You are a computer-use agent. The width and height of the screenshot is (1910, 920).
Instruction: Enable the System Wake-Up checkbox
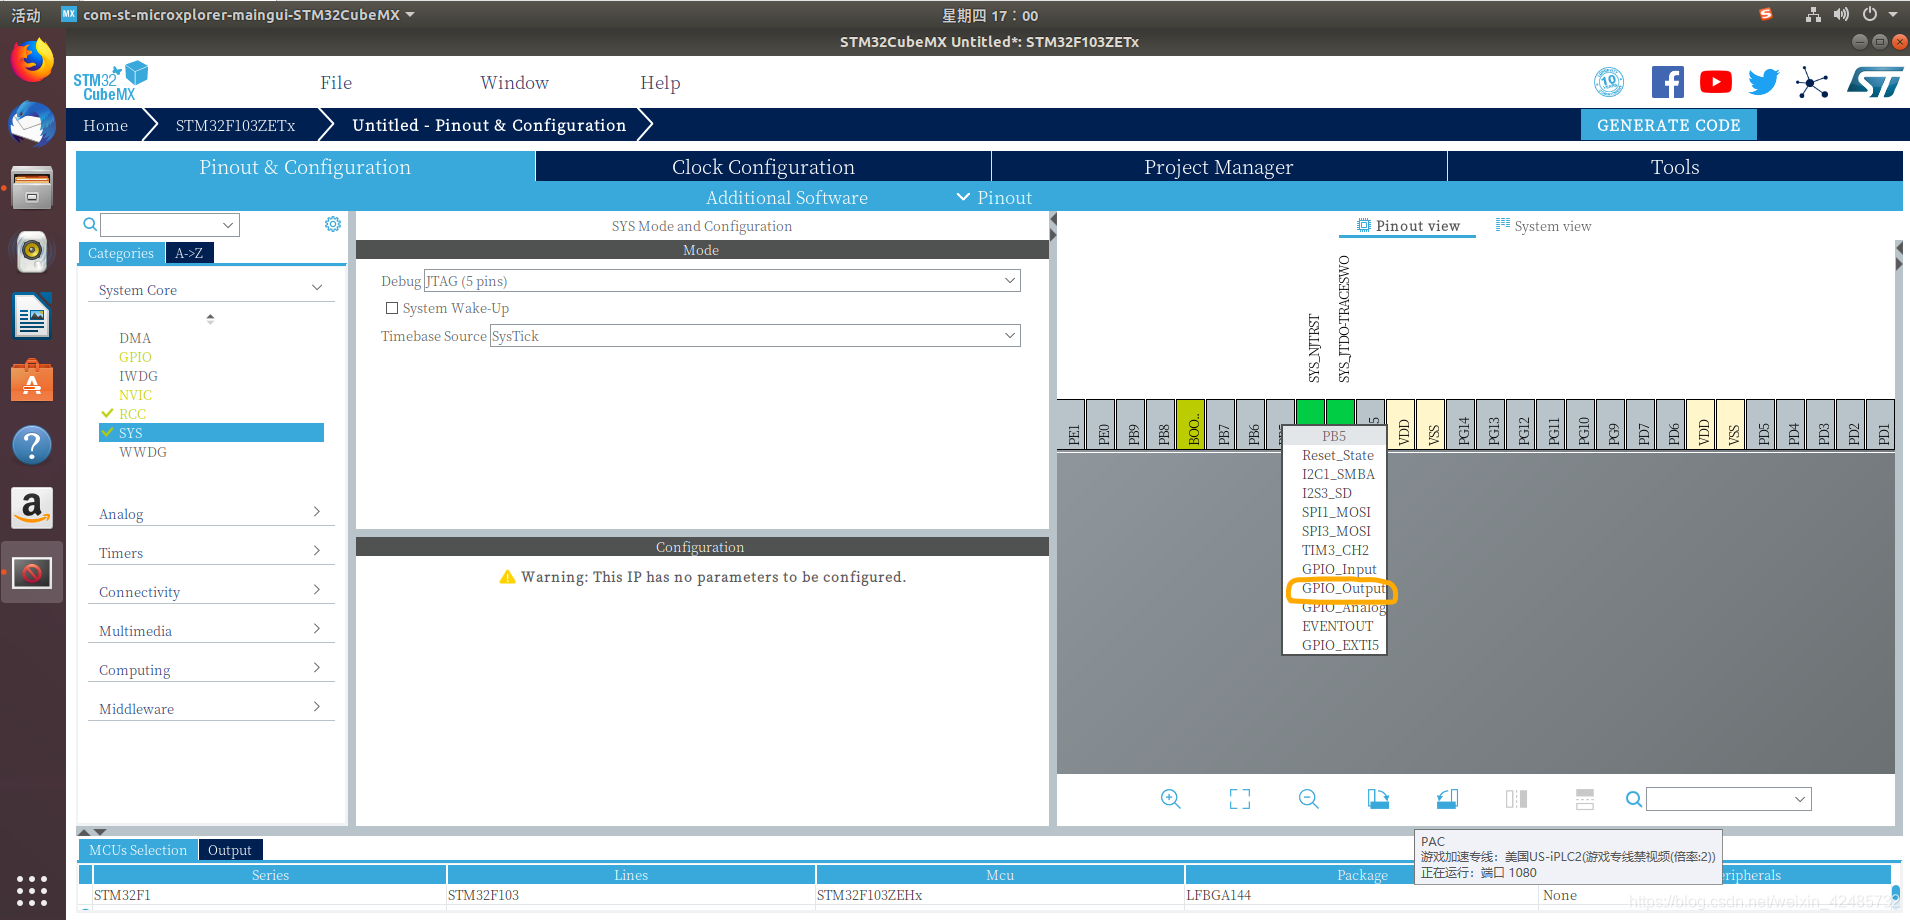(392, 308)
